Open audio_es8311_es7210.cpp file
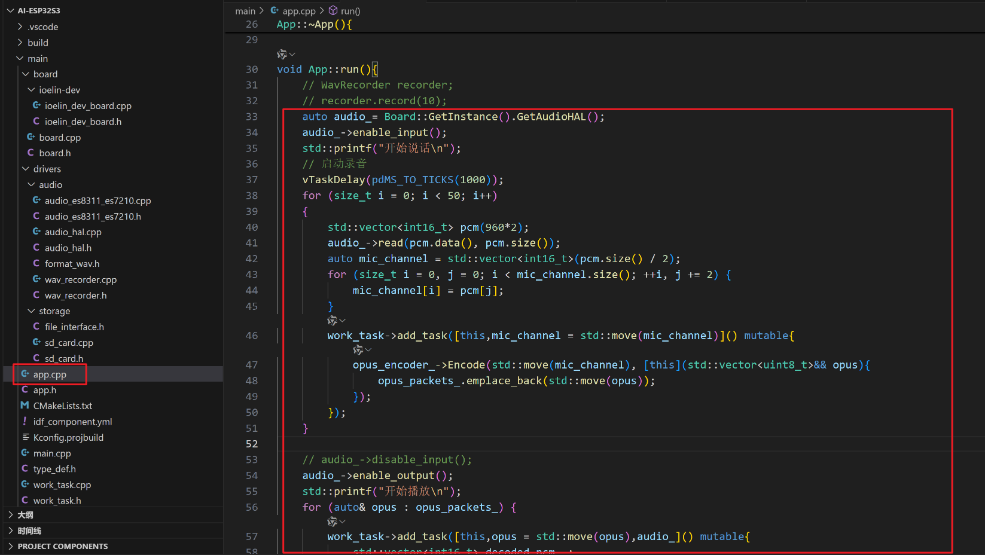Screen dimensions: 985x555 pyautogui.click(x=98, y=201)
